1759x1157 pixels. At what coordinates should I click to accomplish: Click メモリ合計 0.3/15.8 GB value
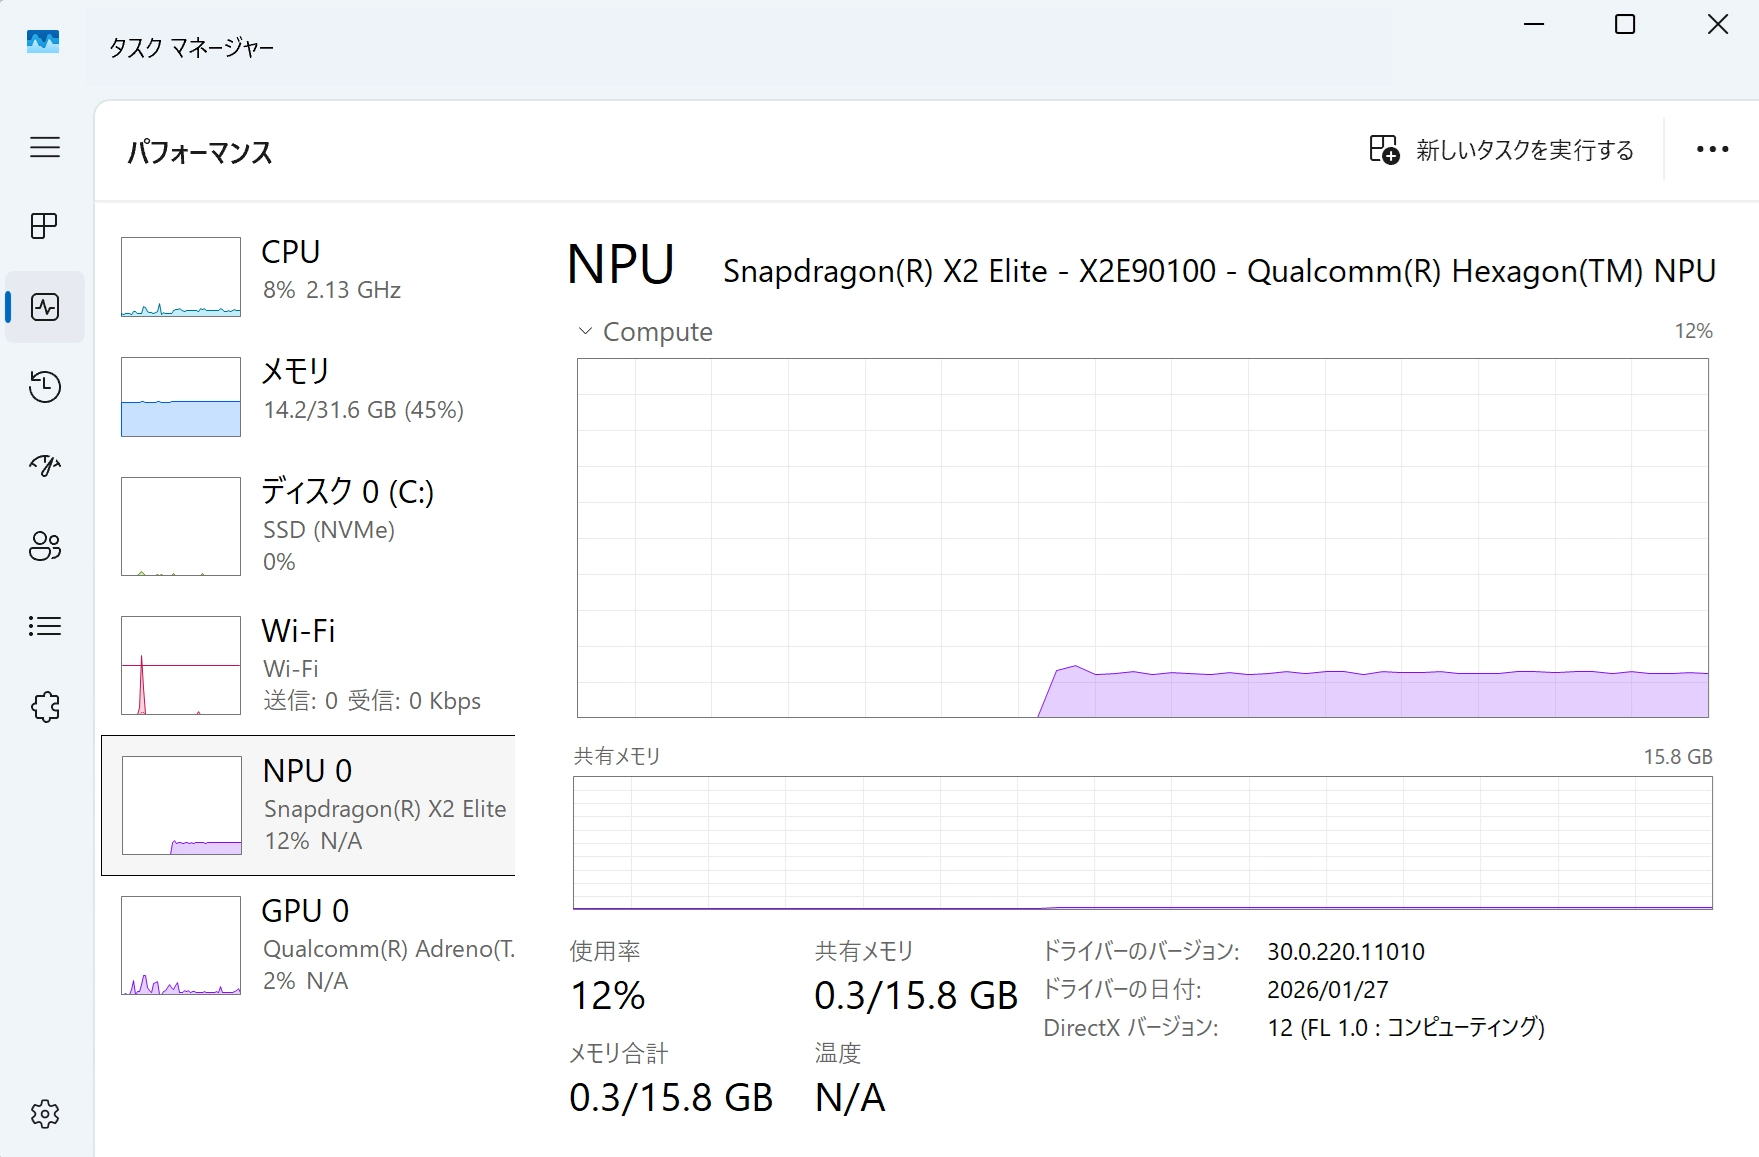(671, 1098)
